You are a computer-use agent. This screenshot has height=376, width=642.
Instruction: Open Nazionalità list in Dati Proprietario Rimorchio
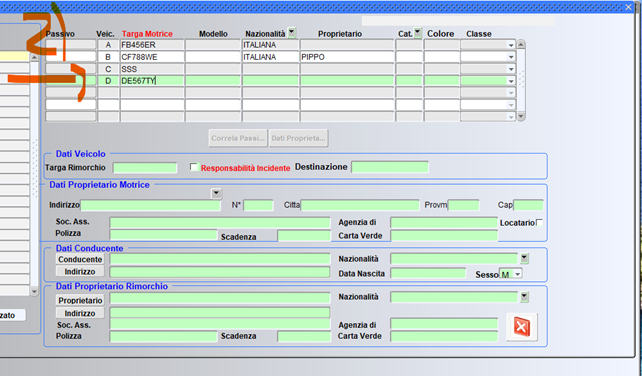(524, 297)
